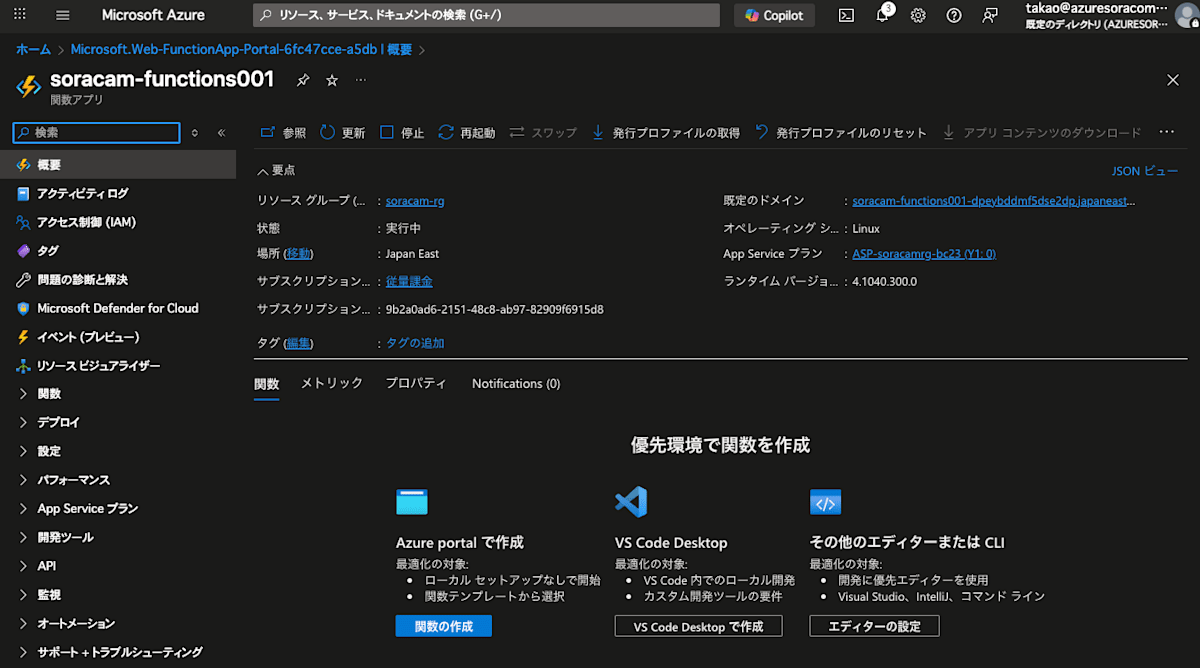This screenshot has height=668, width=1200.
Task: Open portal settings gear icon
Action: coord(918,15)
